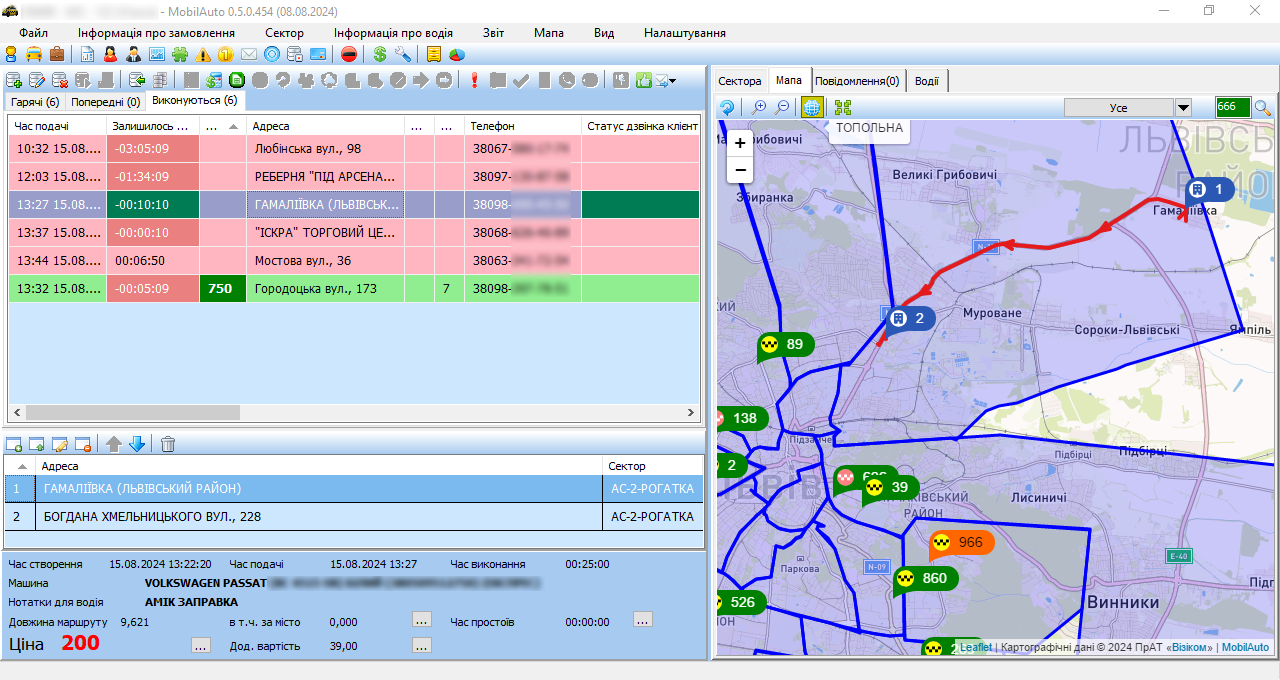Click the pie chart icon in toolbar

[x=457, y=54]
